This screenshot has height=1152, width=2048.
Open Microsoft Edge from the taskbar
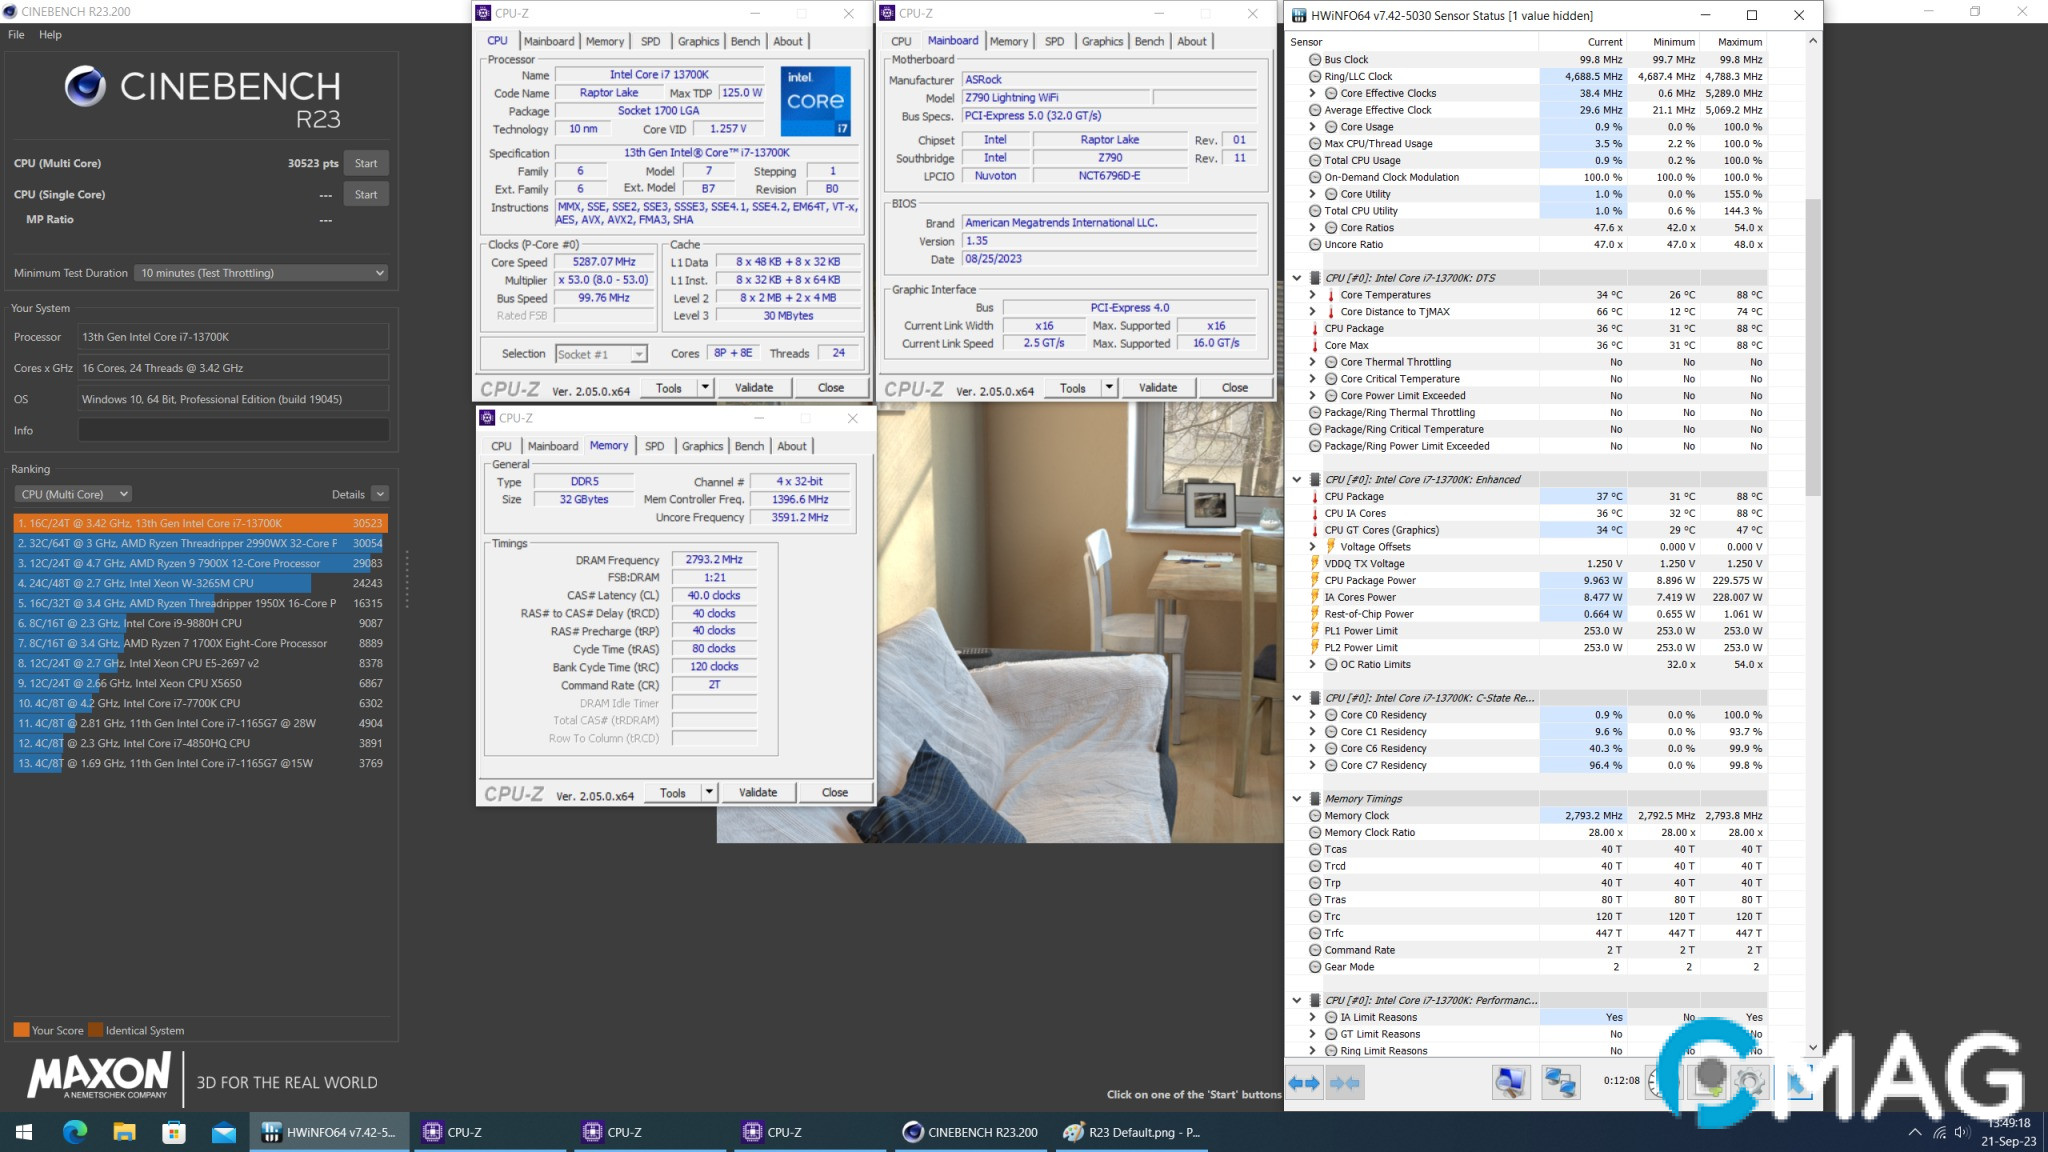(75, 1132)
